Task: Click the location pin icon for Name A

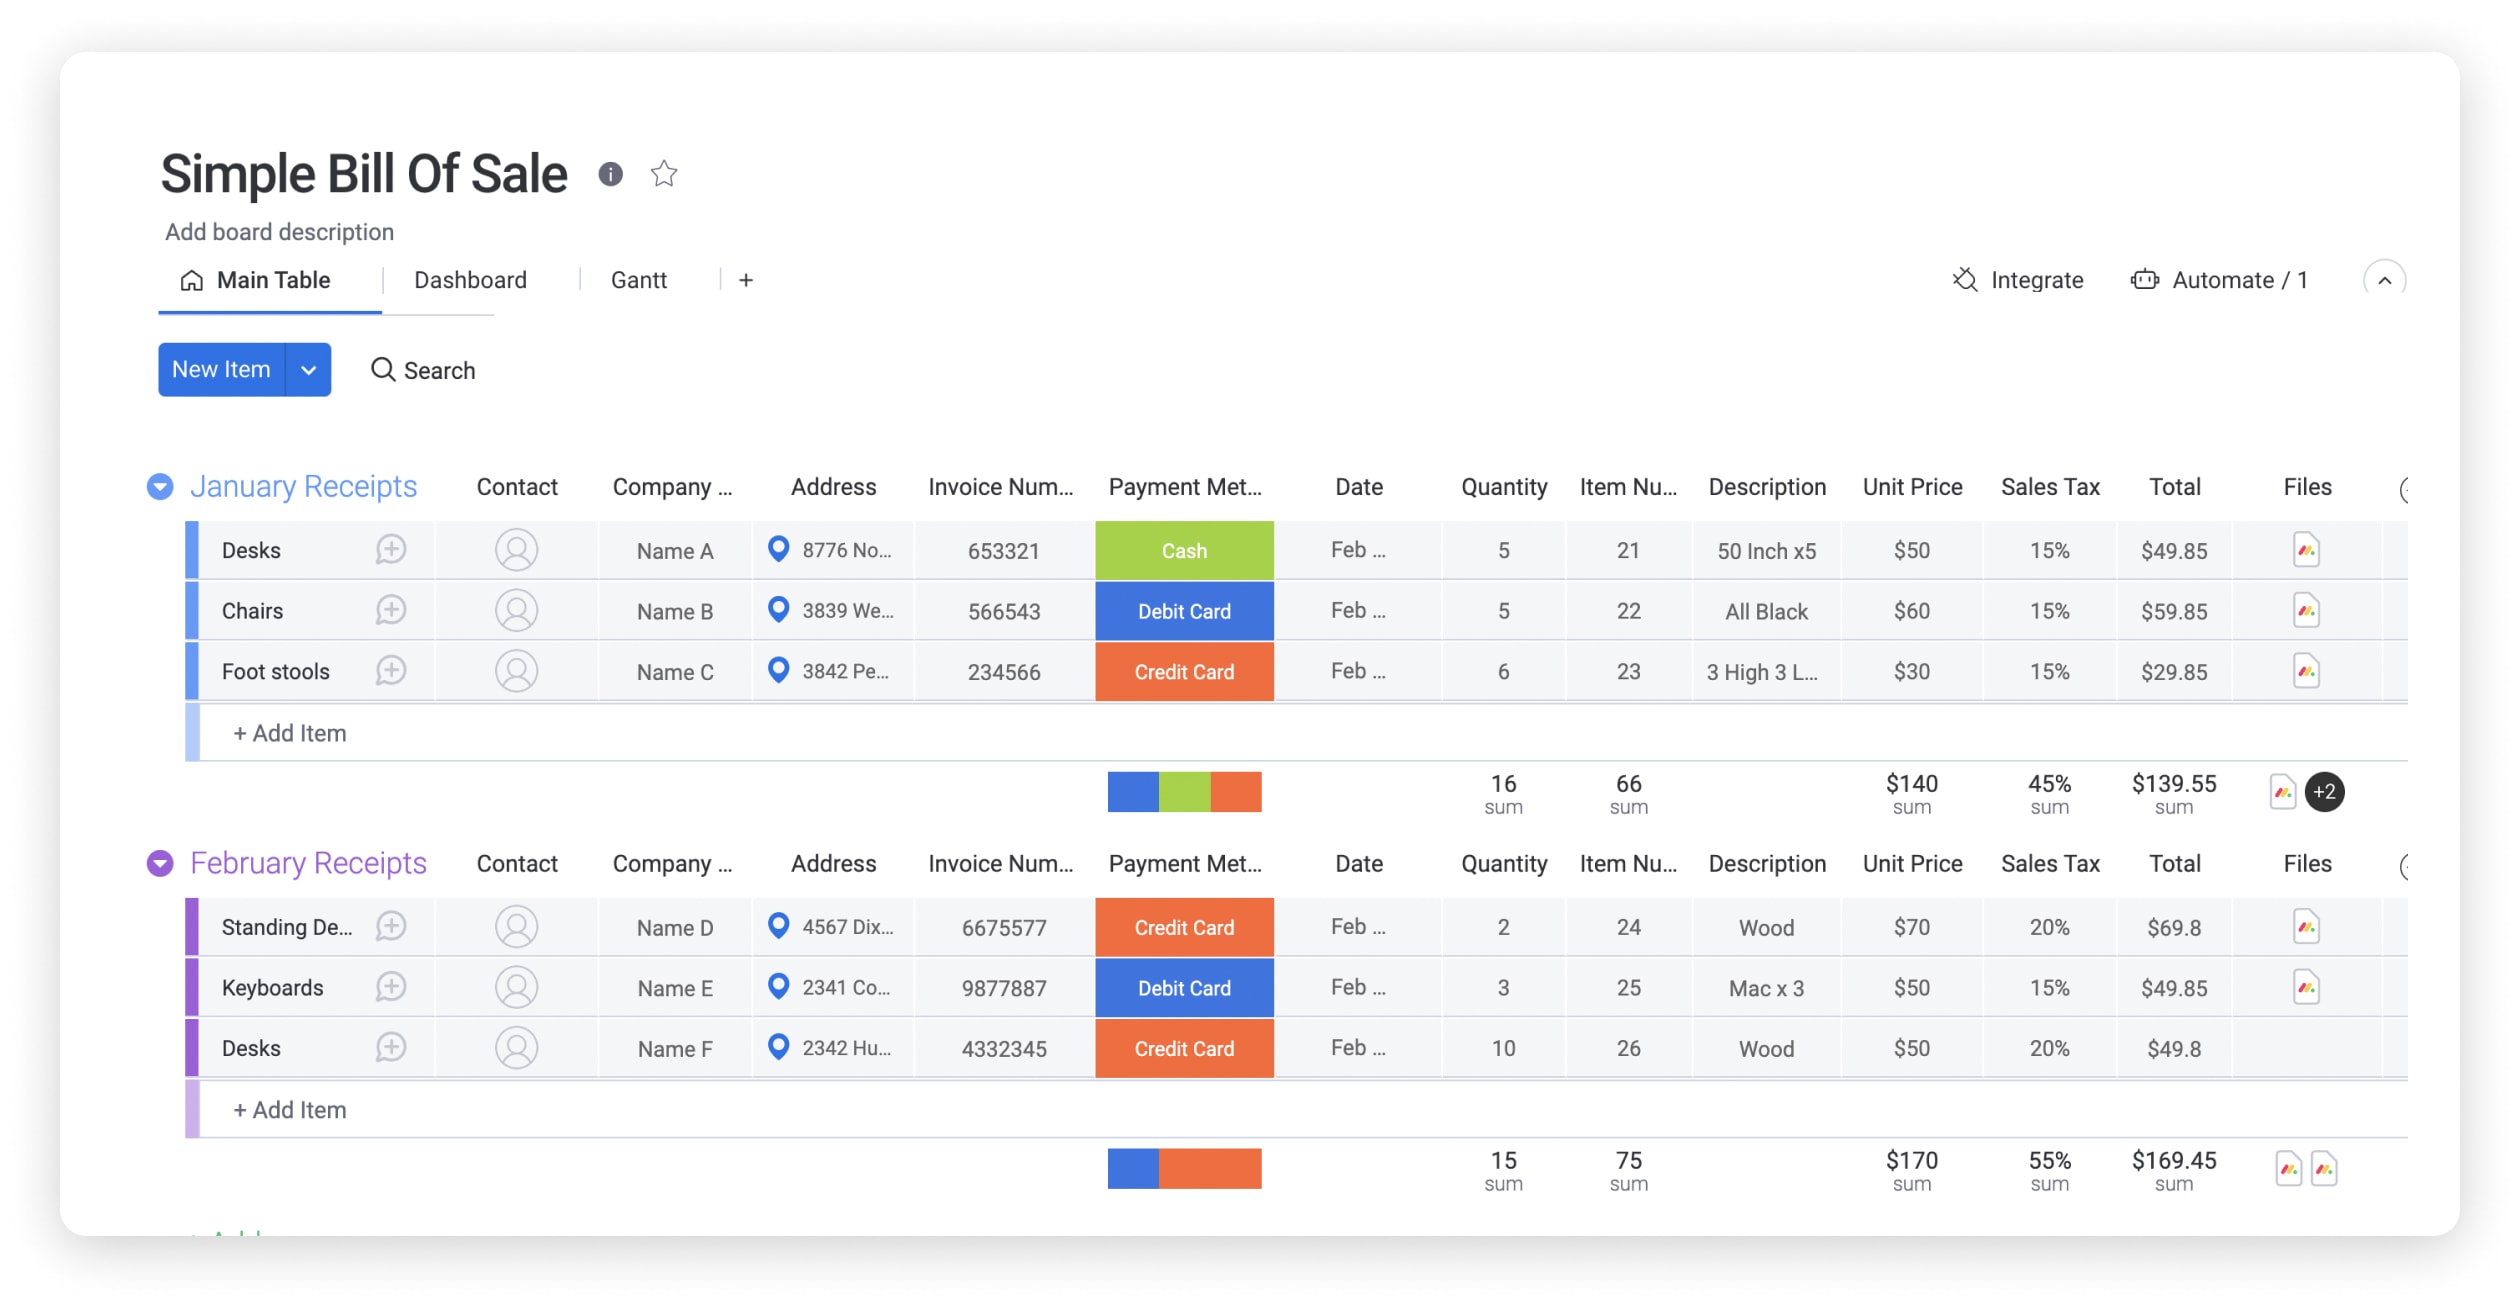Action: [x=777, y=548]
